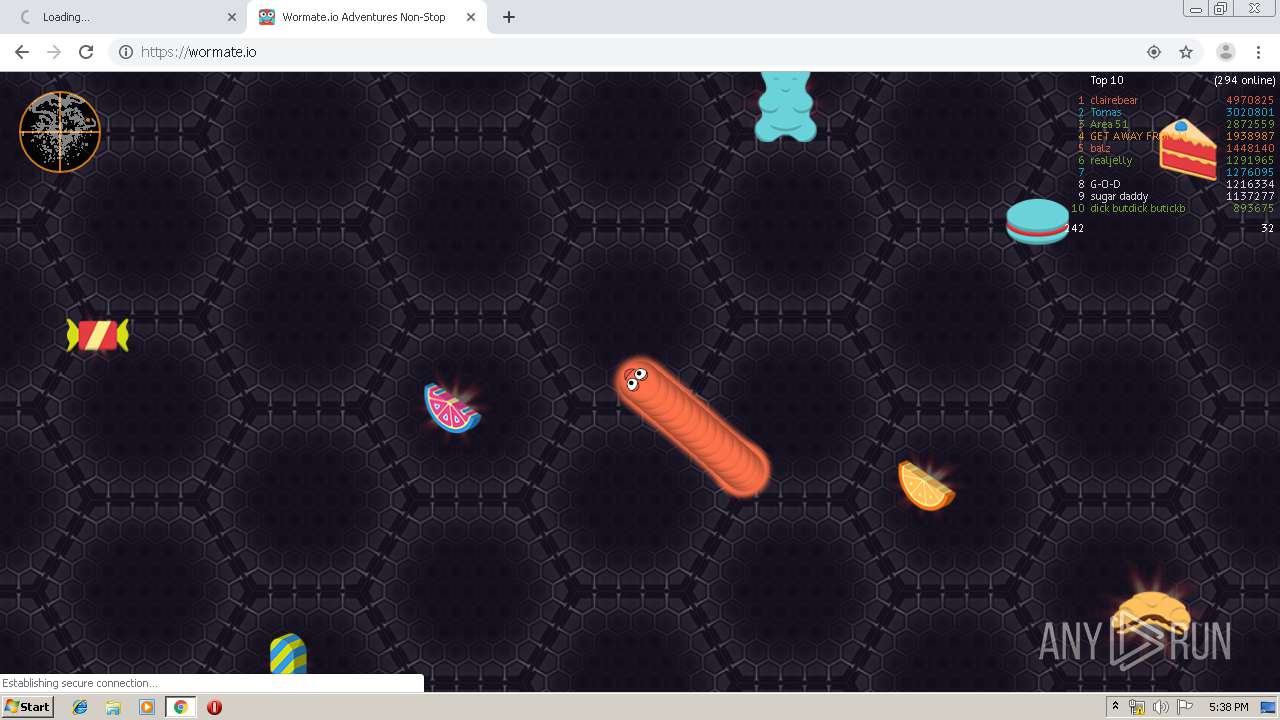This screenshot has height=720, width=1280.
Task: Open a new browser tab
Action: click(x=509, y=17)
